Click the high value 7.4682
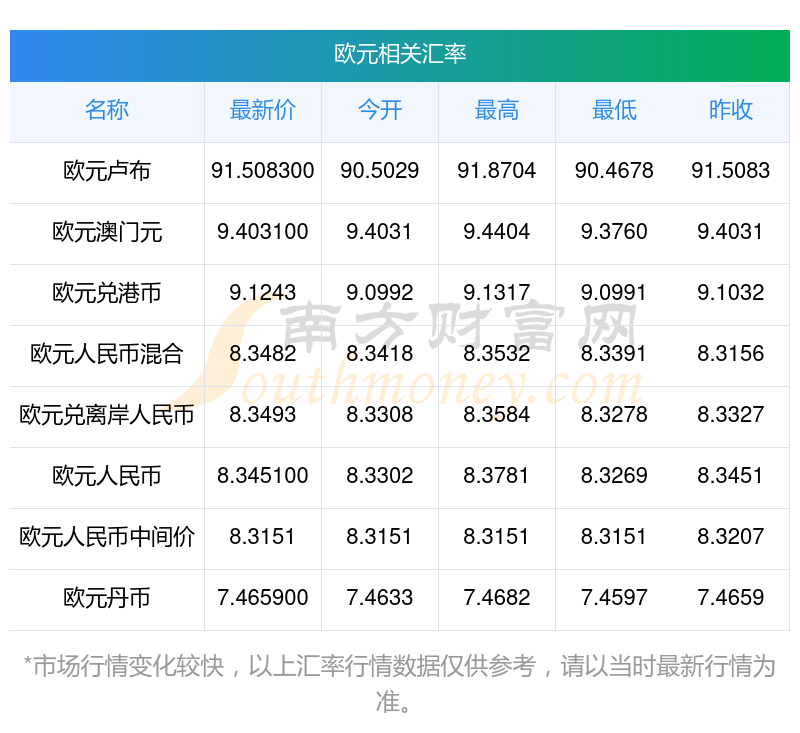This screenshot has width=800, height=733. pos(497,597)
